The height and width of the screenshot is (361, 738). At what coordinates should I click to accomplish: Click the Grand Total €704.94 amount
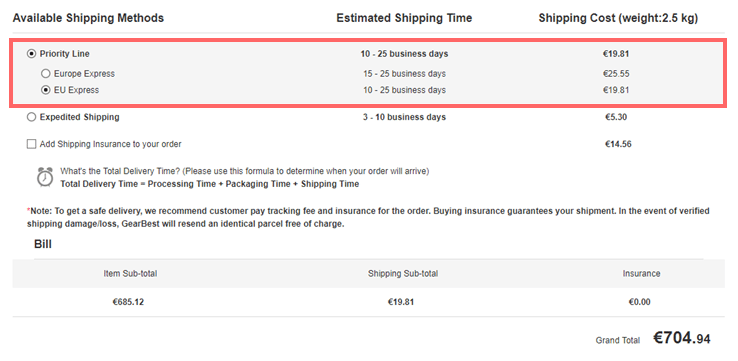682,337
